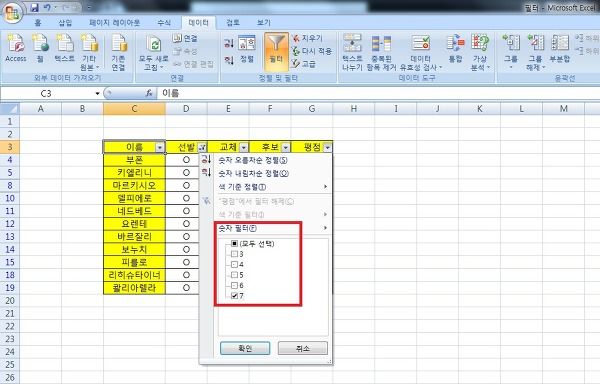Check the value 3 checkbox
This screenshot has width=600, height=384.
[x=235, y=254]
